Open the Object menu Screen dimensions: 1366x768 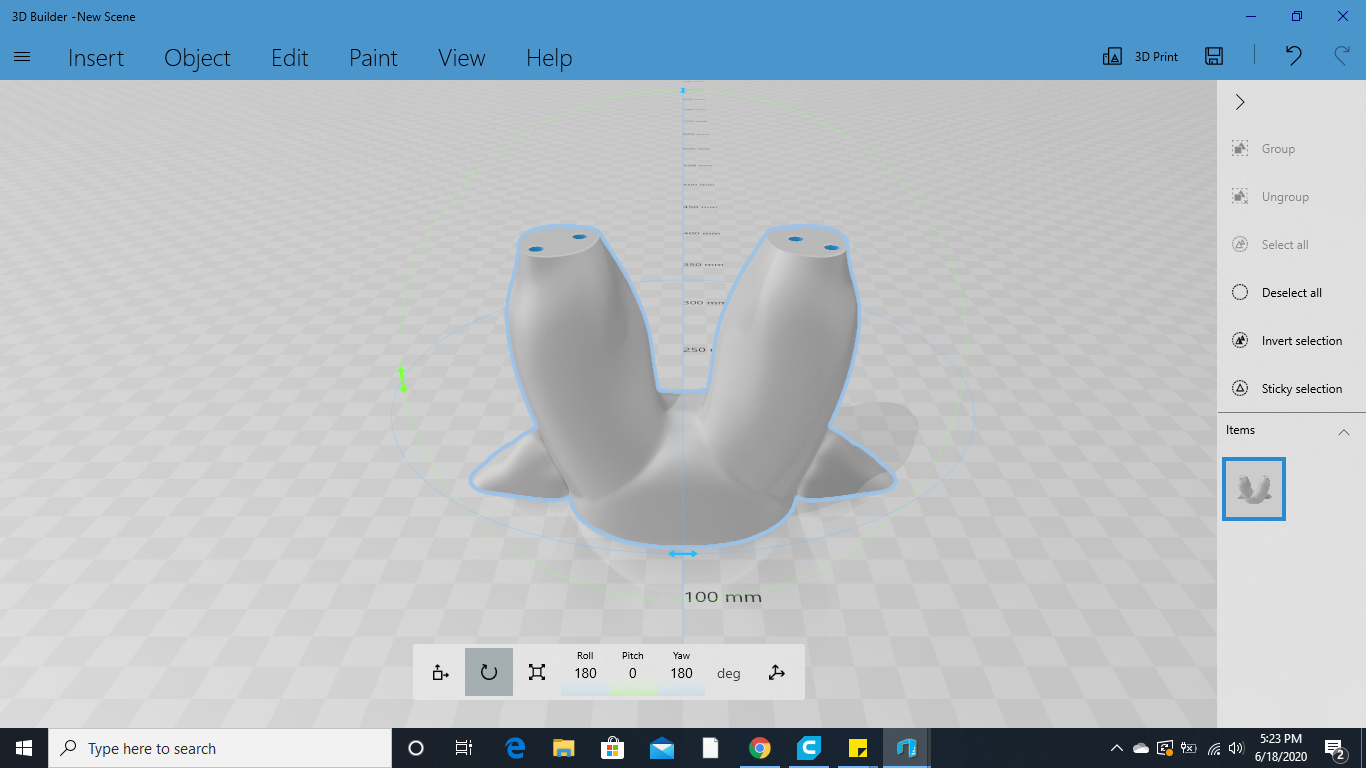(197, 58)
